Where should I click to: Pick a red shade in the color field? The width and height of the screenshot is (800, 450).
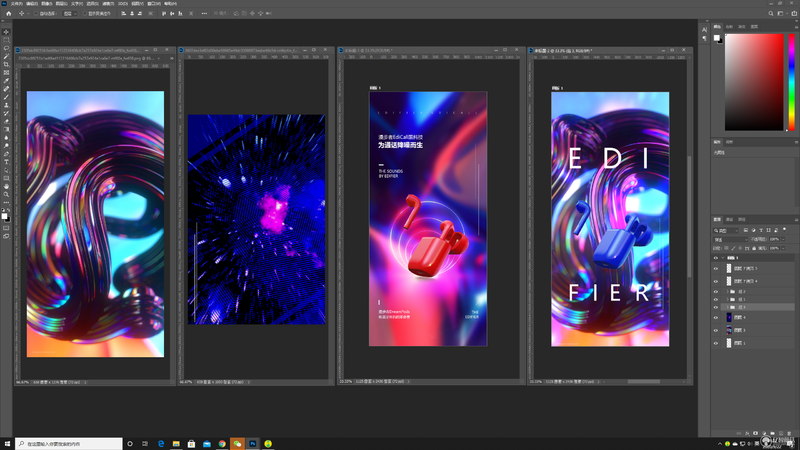pos(754,82)
